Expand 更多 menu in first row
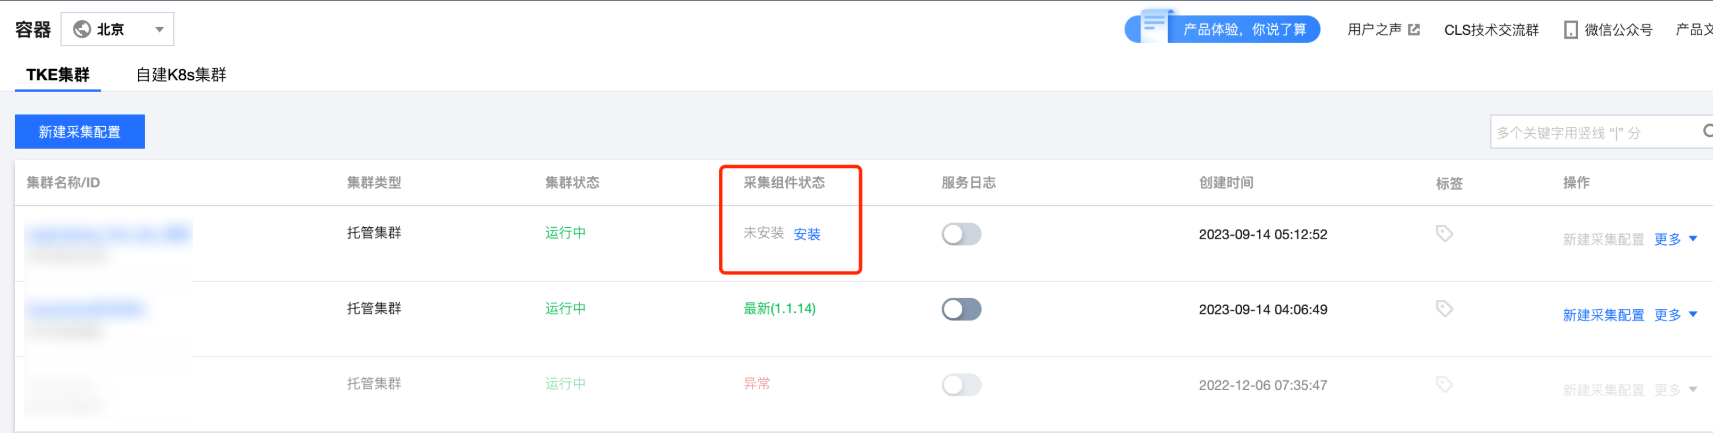The height and width of the screenshot is (433, 1713). (1675, 239)
